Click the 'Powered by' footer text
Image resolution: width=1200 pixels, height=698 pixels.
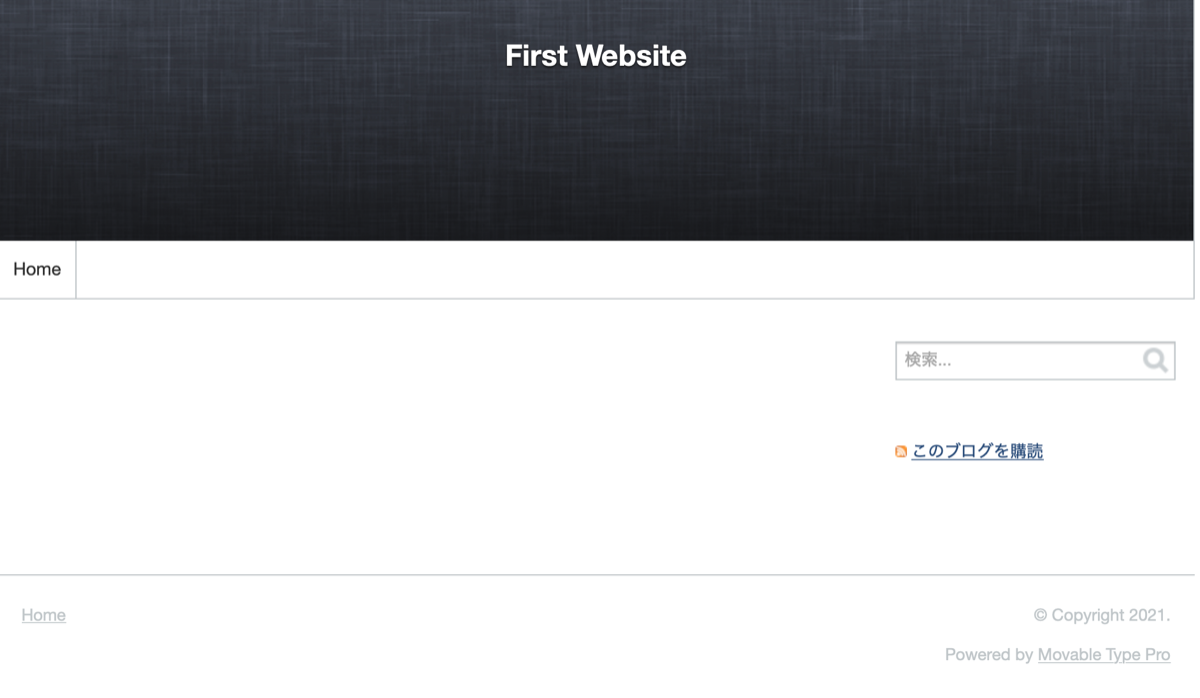(x=989, y=654)
